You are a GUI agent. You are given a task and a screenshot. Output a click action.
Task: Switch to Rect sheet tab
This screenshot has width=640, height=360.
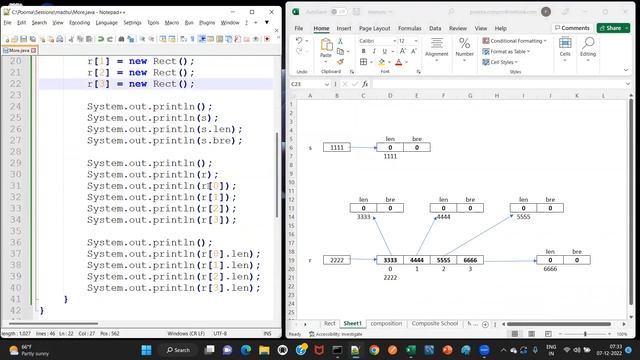(x=329, y=323)
